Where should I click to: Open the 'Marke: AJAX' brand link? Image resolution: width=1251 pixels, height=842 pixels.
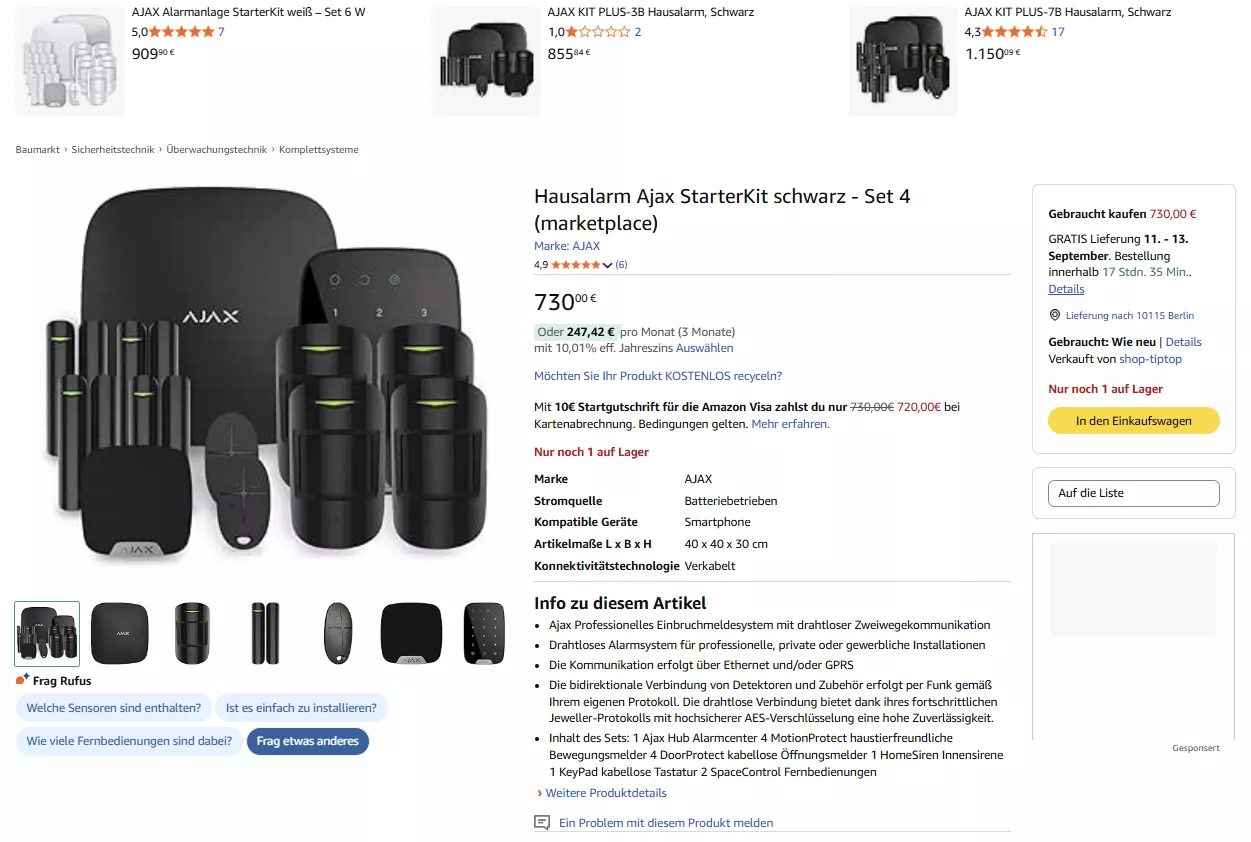click(x=567, y=246)
